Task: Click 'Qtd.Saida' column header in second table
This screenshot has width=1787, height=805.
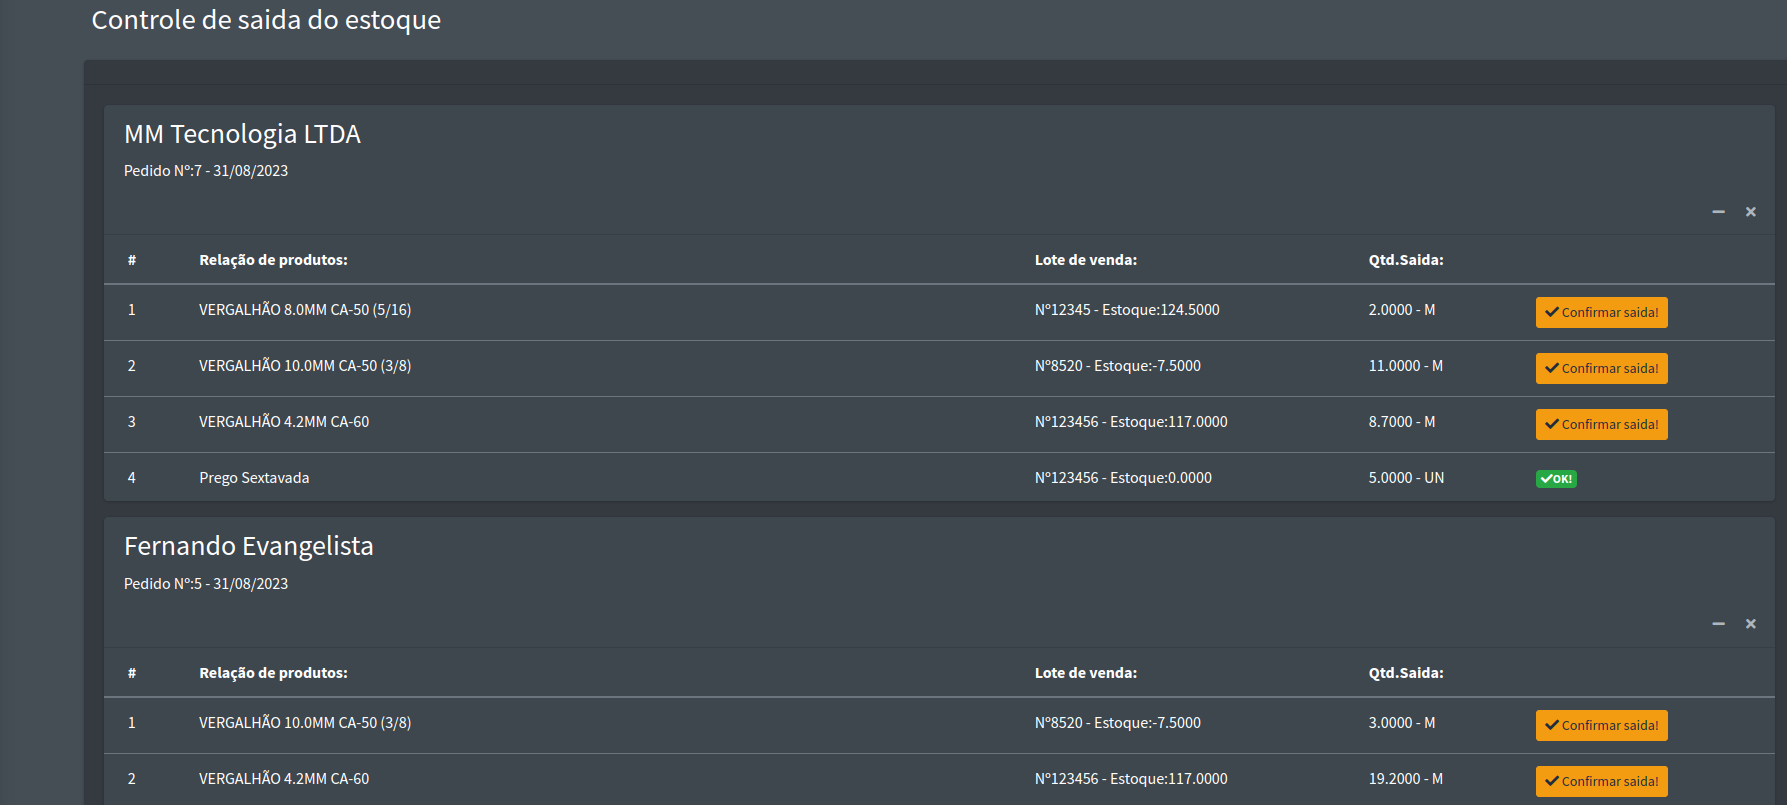Action: 1405,673
